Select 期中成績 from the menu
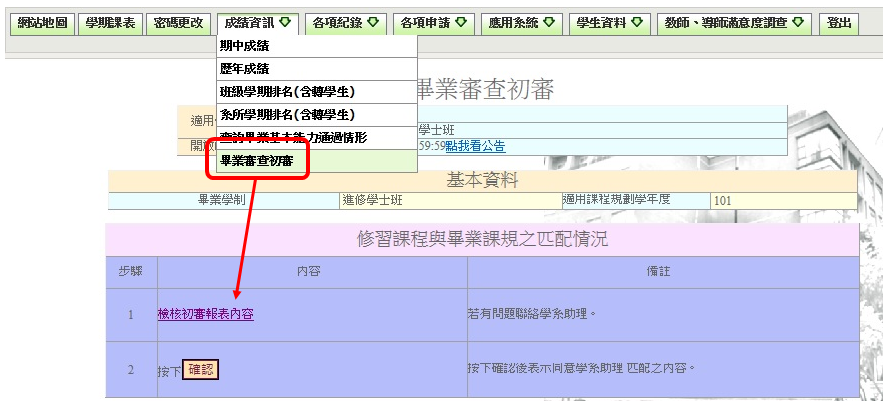The image size is (889, 405). [317, 47]
